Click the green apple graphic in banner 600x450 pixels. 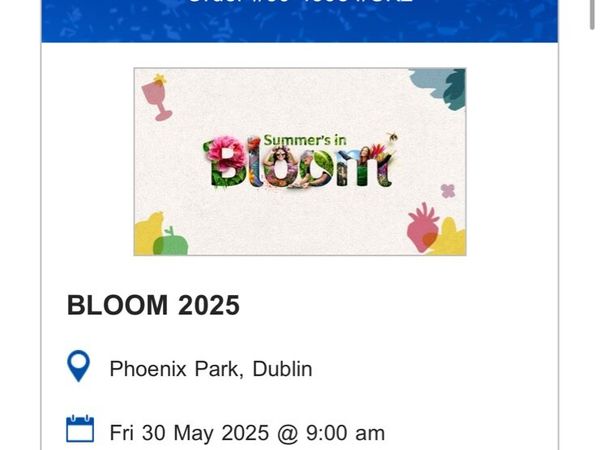[170, 242]
